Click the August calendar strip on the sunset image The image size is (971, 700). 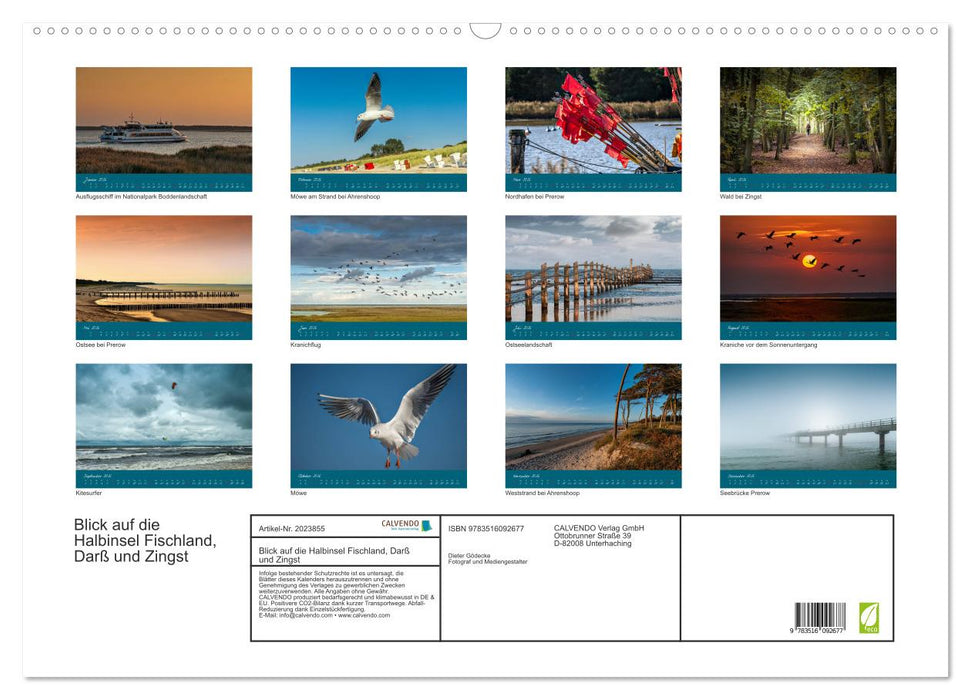click(808, 329)
